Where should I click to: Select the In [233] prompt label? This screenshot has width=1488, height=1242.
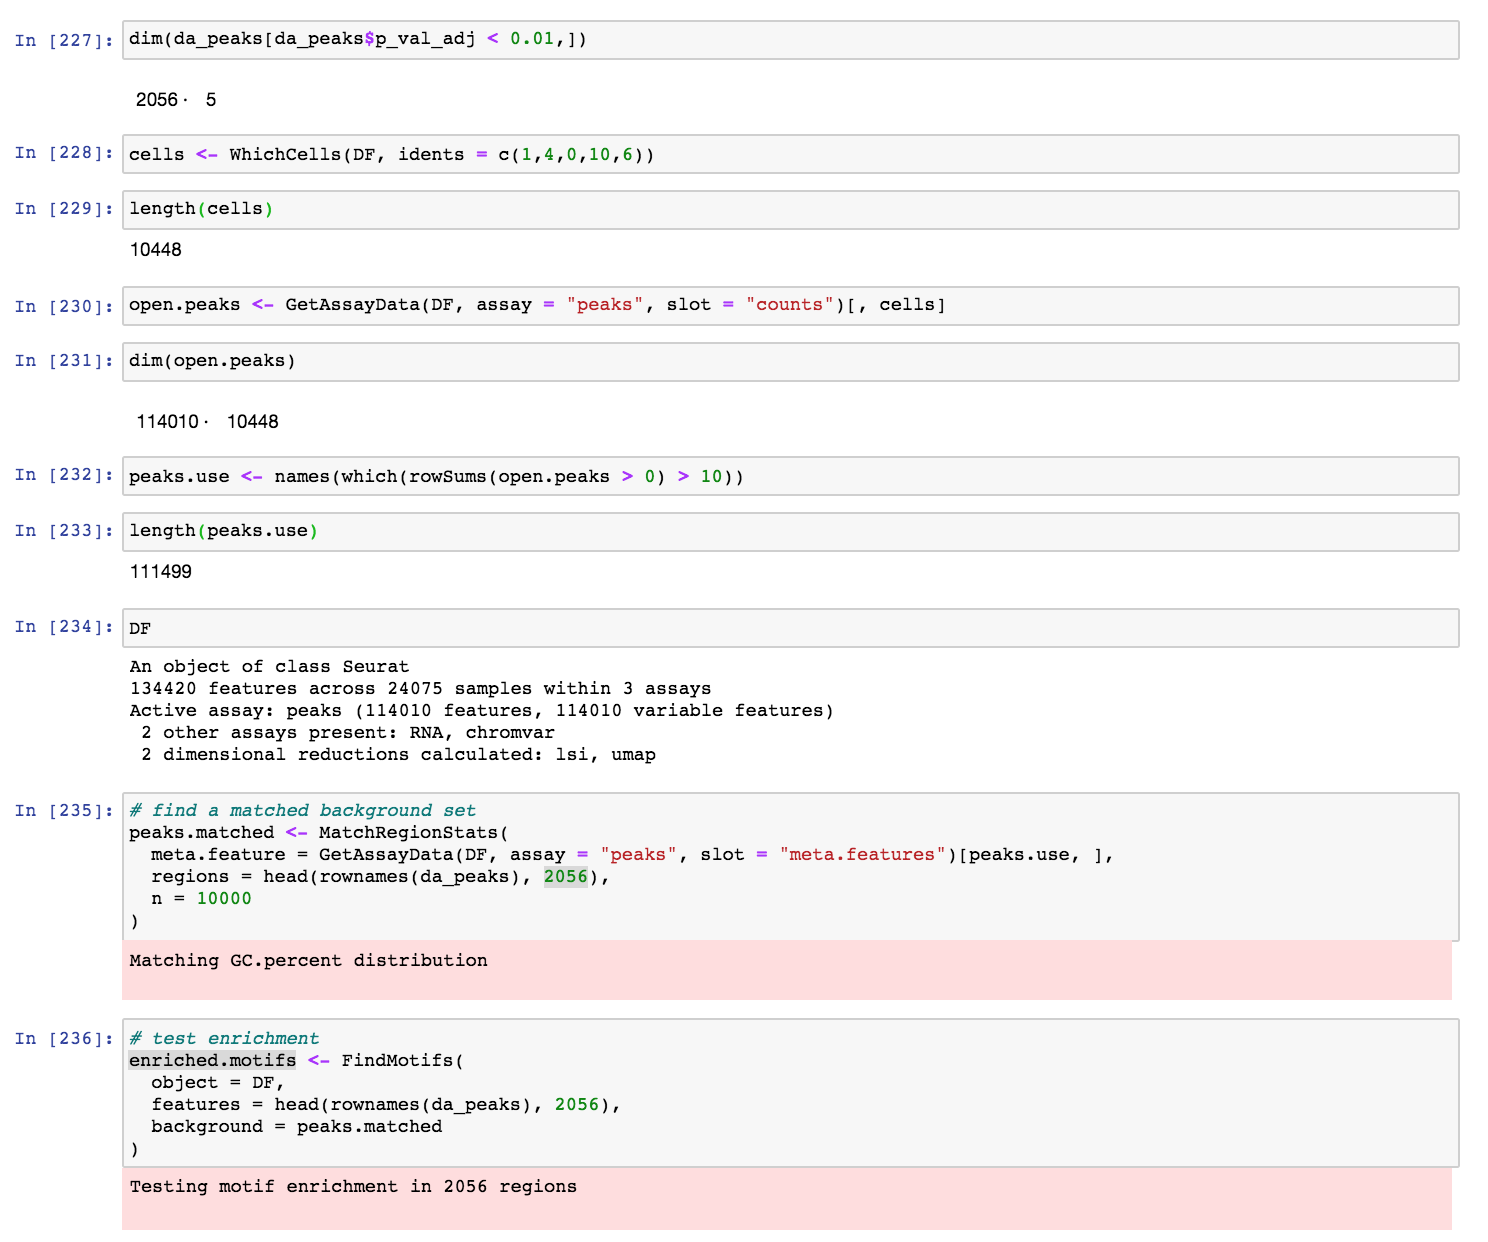63,530
